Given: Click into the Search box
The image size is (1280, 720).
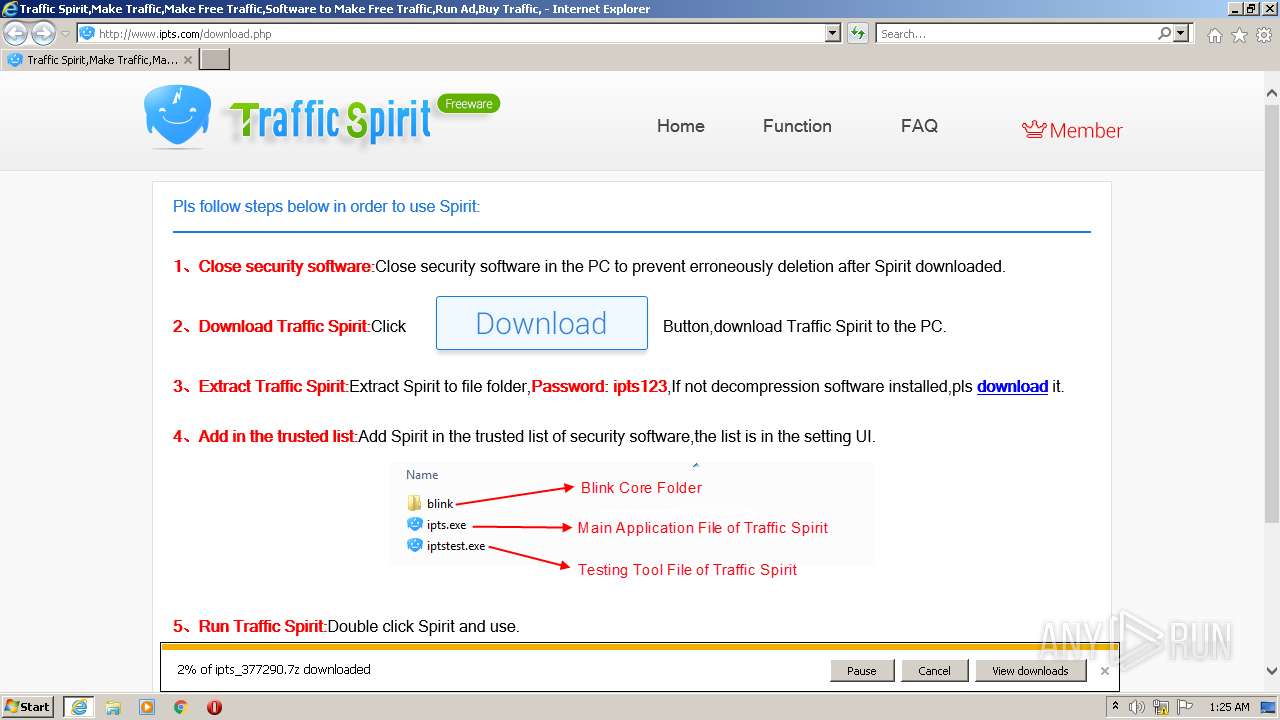Looking at the screenshot, I should pyautogui.click(x=1016, y=34).
